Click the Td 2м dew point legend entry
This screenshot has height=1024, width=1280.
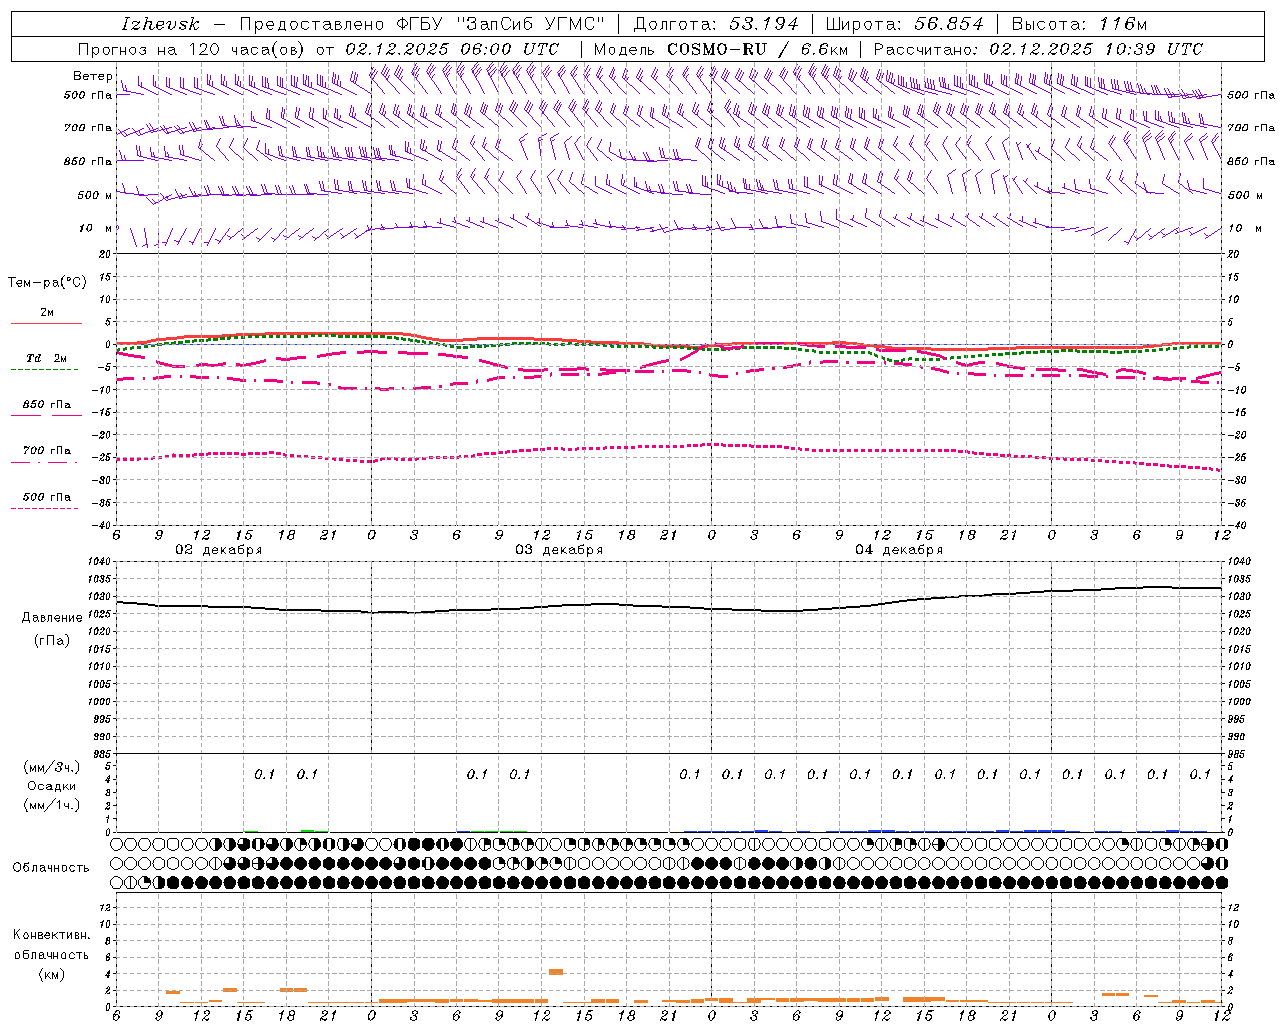46,358
